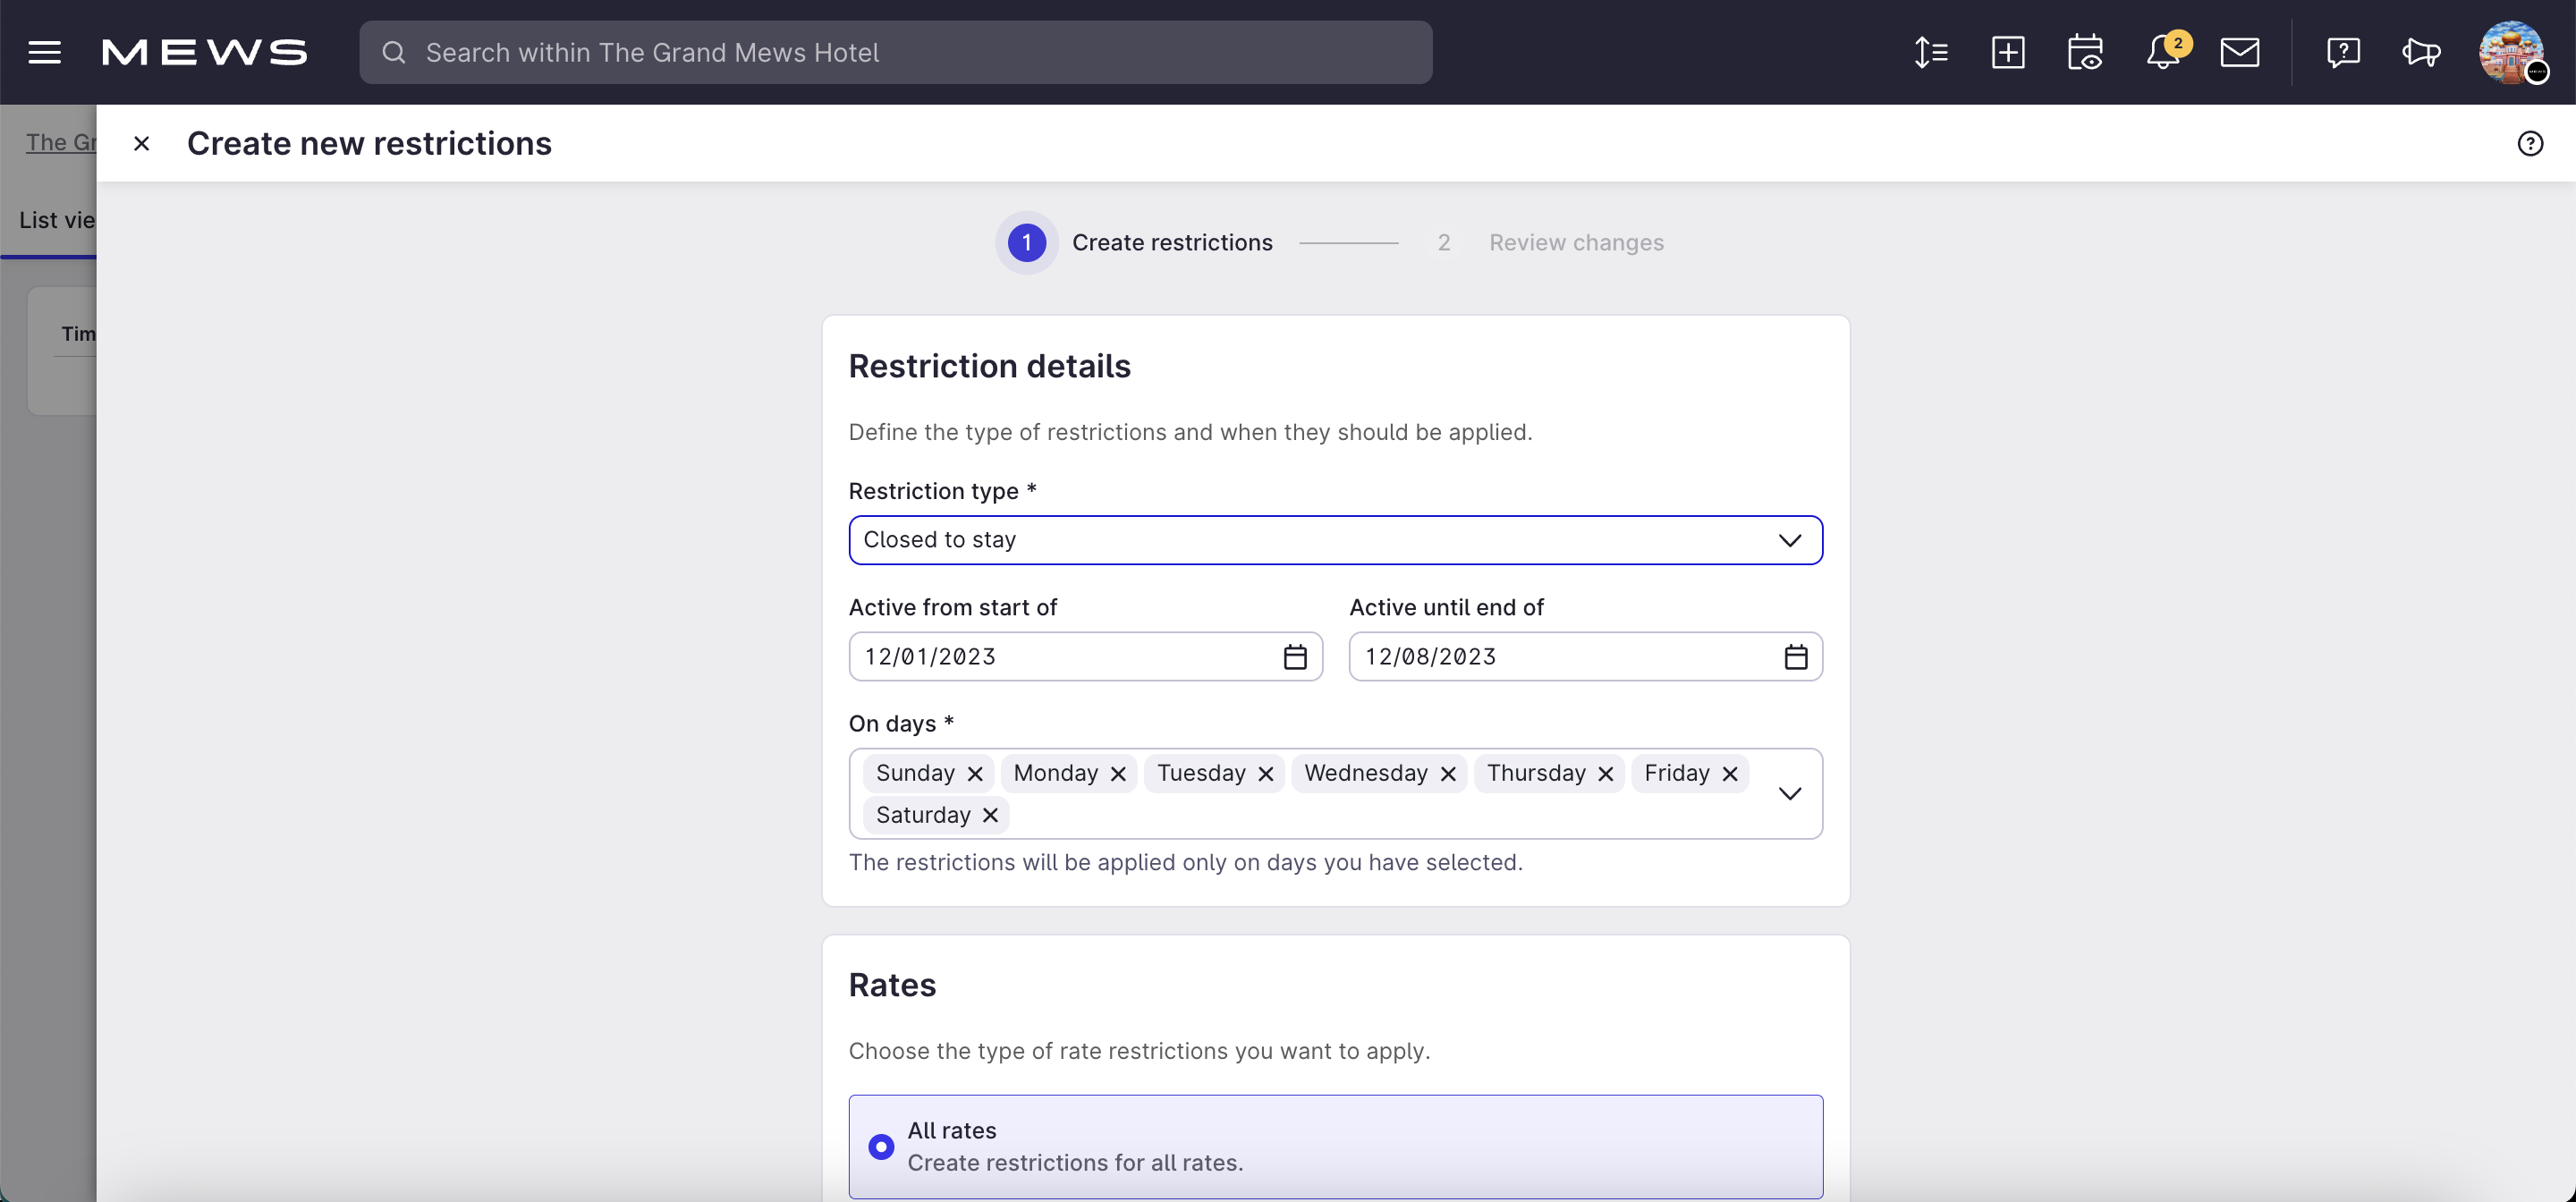This screenshot has height=1202, width=2576.
Task: Select the All rates radio button
Action: 881,1146
